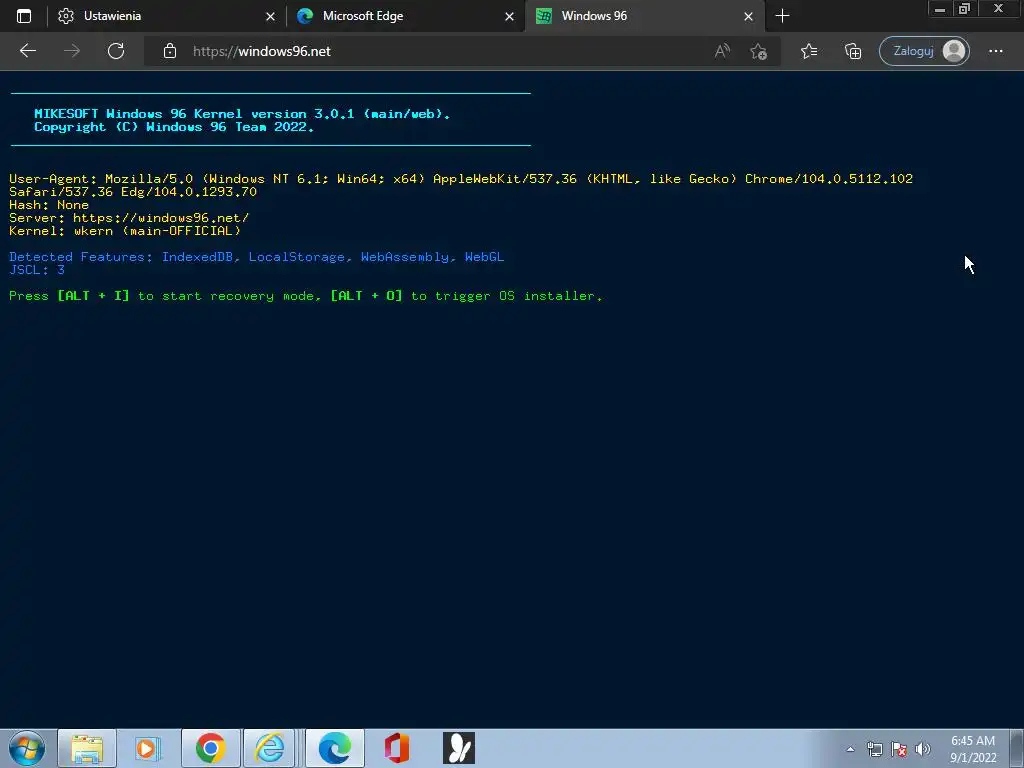This screenshot has width=1024, height=768.
Task: Go forward with the arrow button
Action: (x=72, y=51)
